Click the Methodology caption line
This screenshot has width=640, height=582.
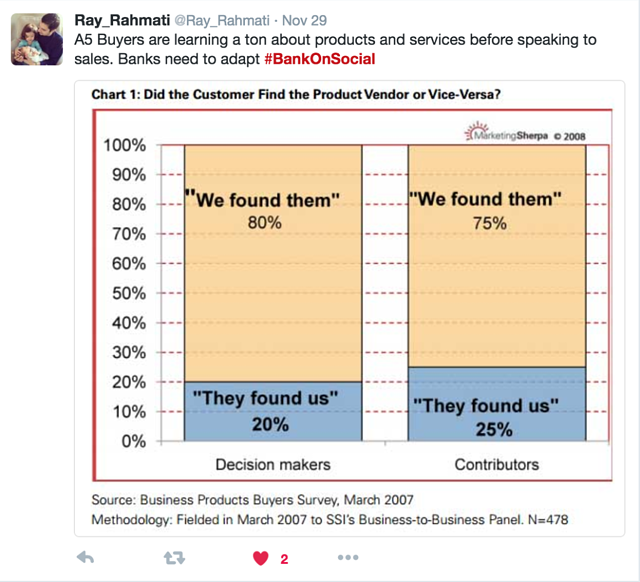[x=330, y=519]
